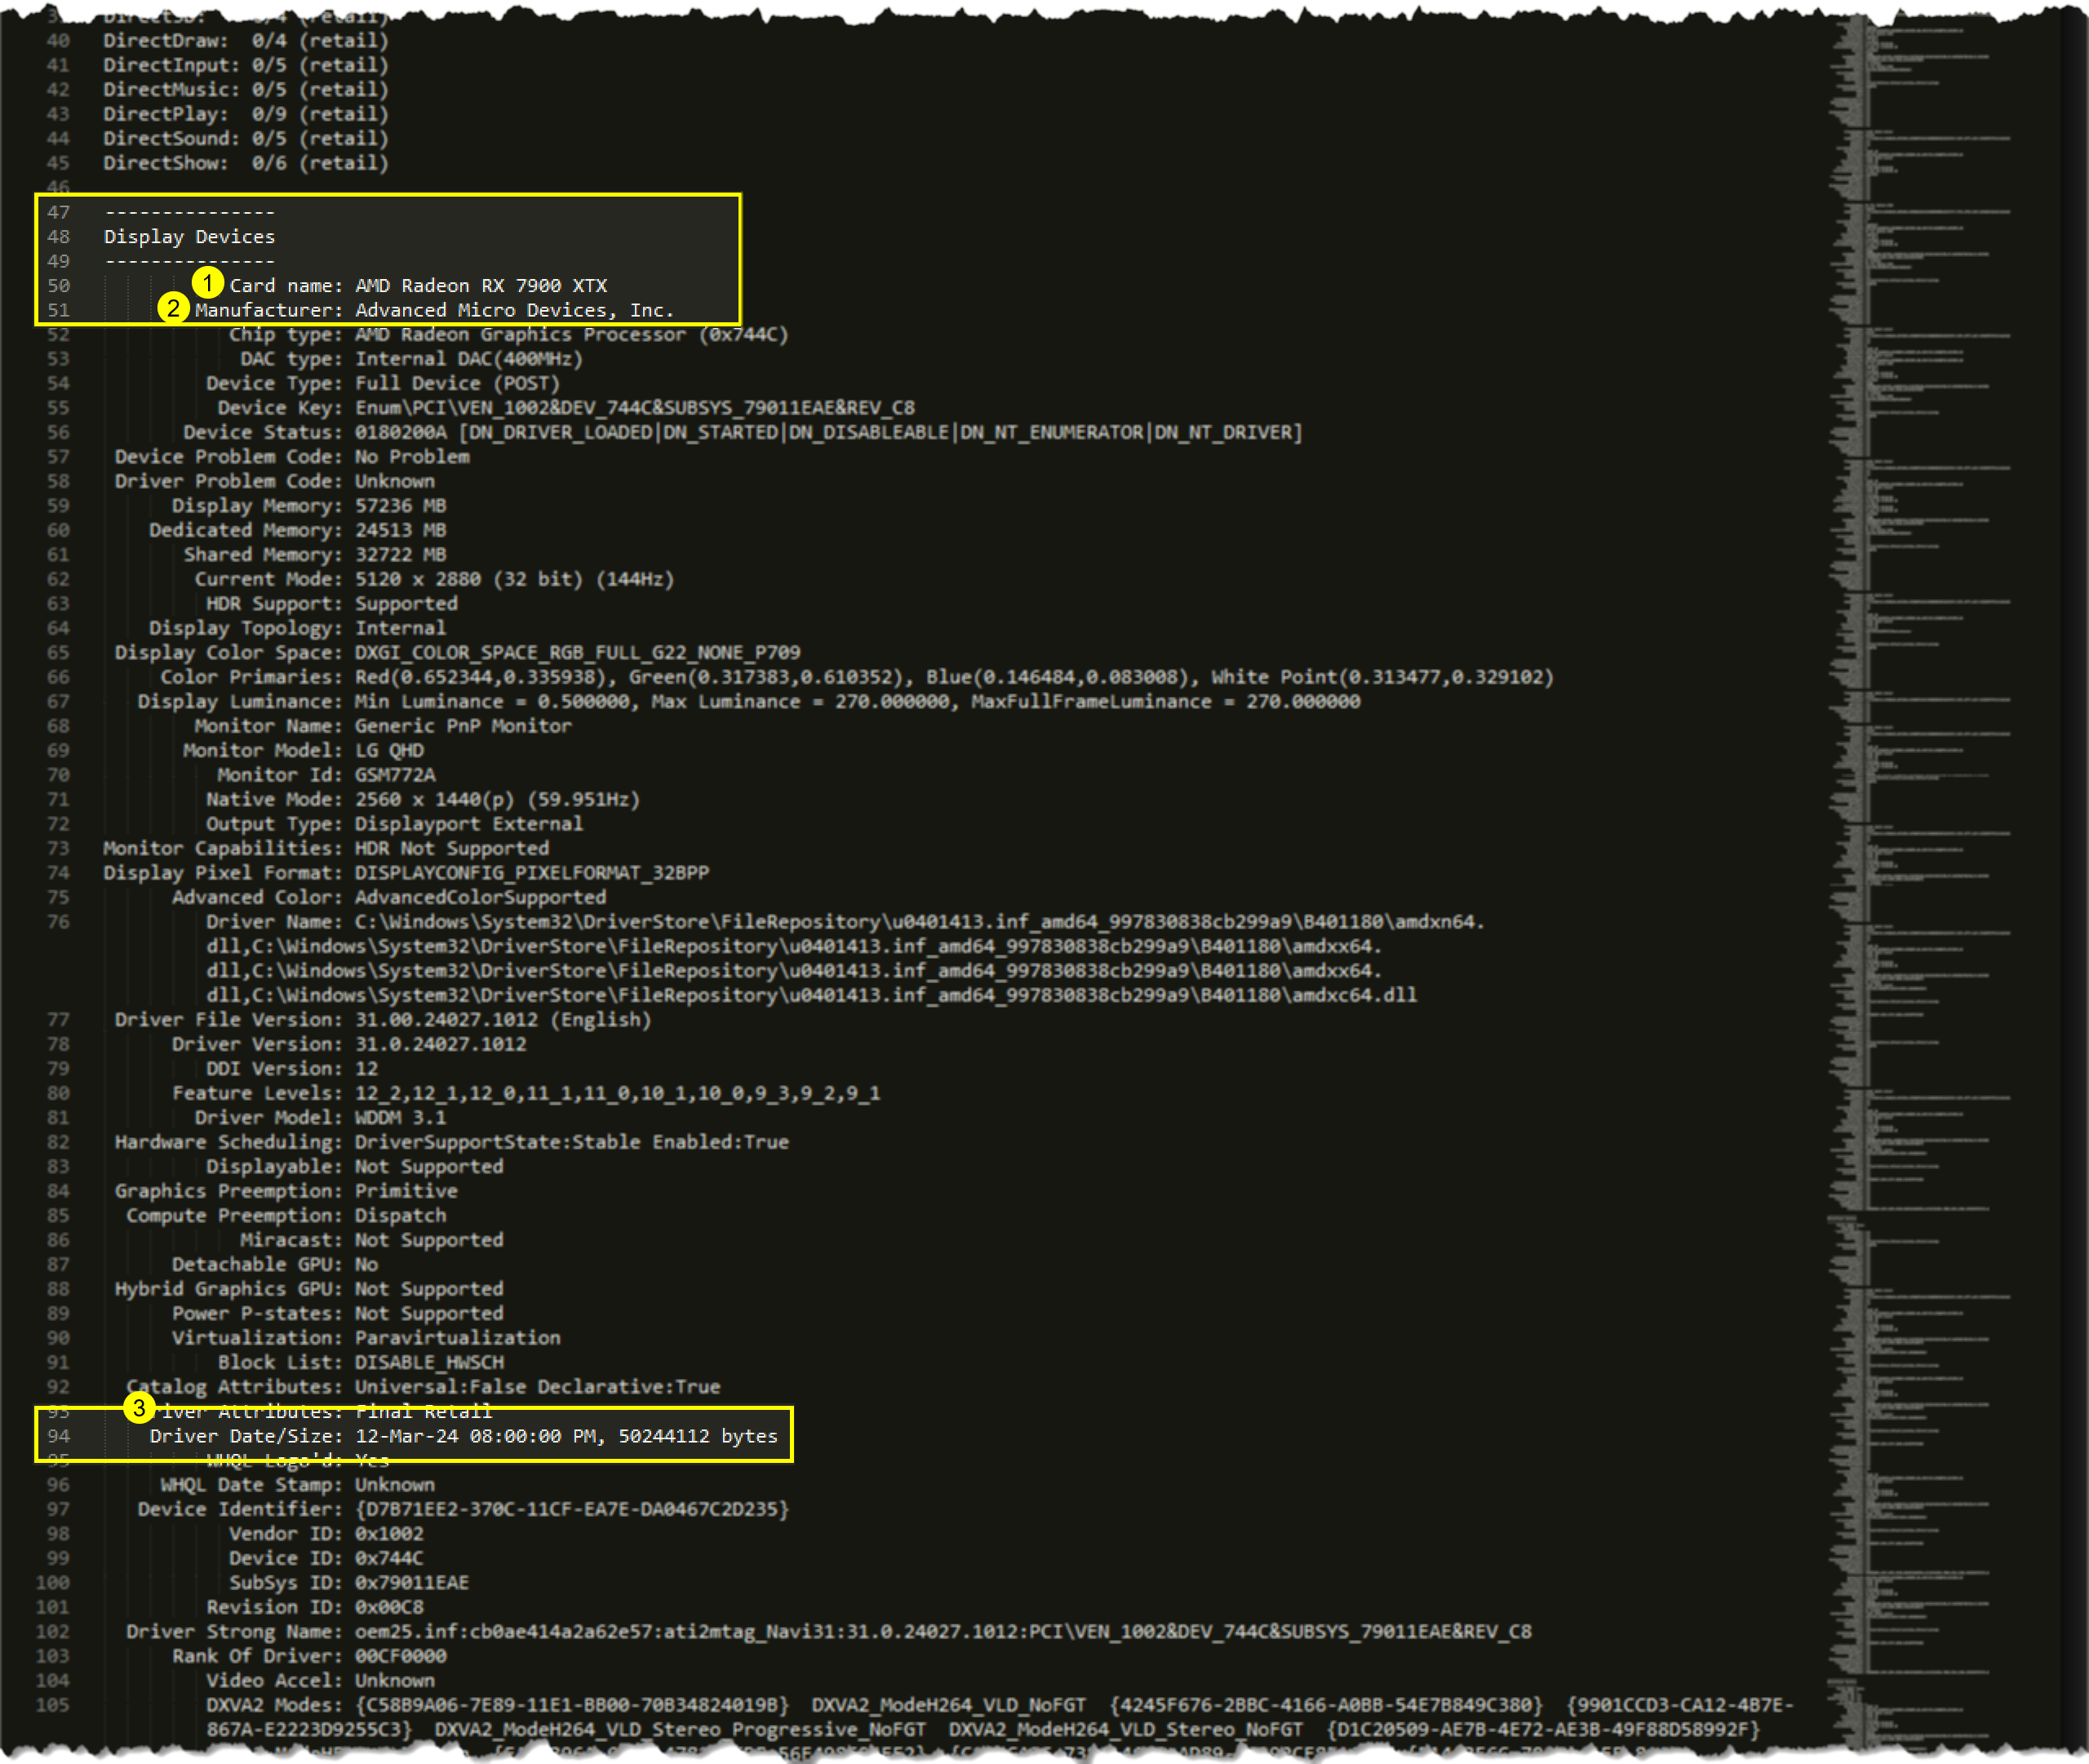Click the 'Display Pixel Format: DISPLAYCONFIG_PIXELFORMAT_32BPP' line

406,874
